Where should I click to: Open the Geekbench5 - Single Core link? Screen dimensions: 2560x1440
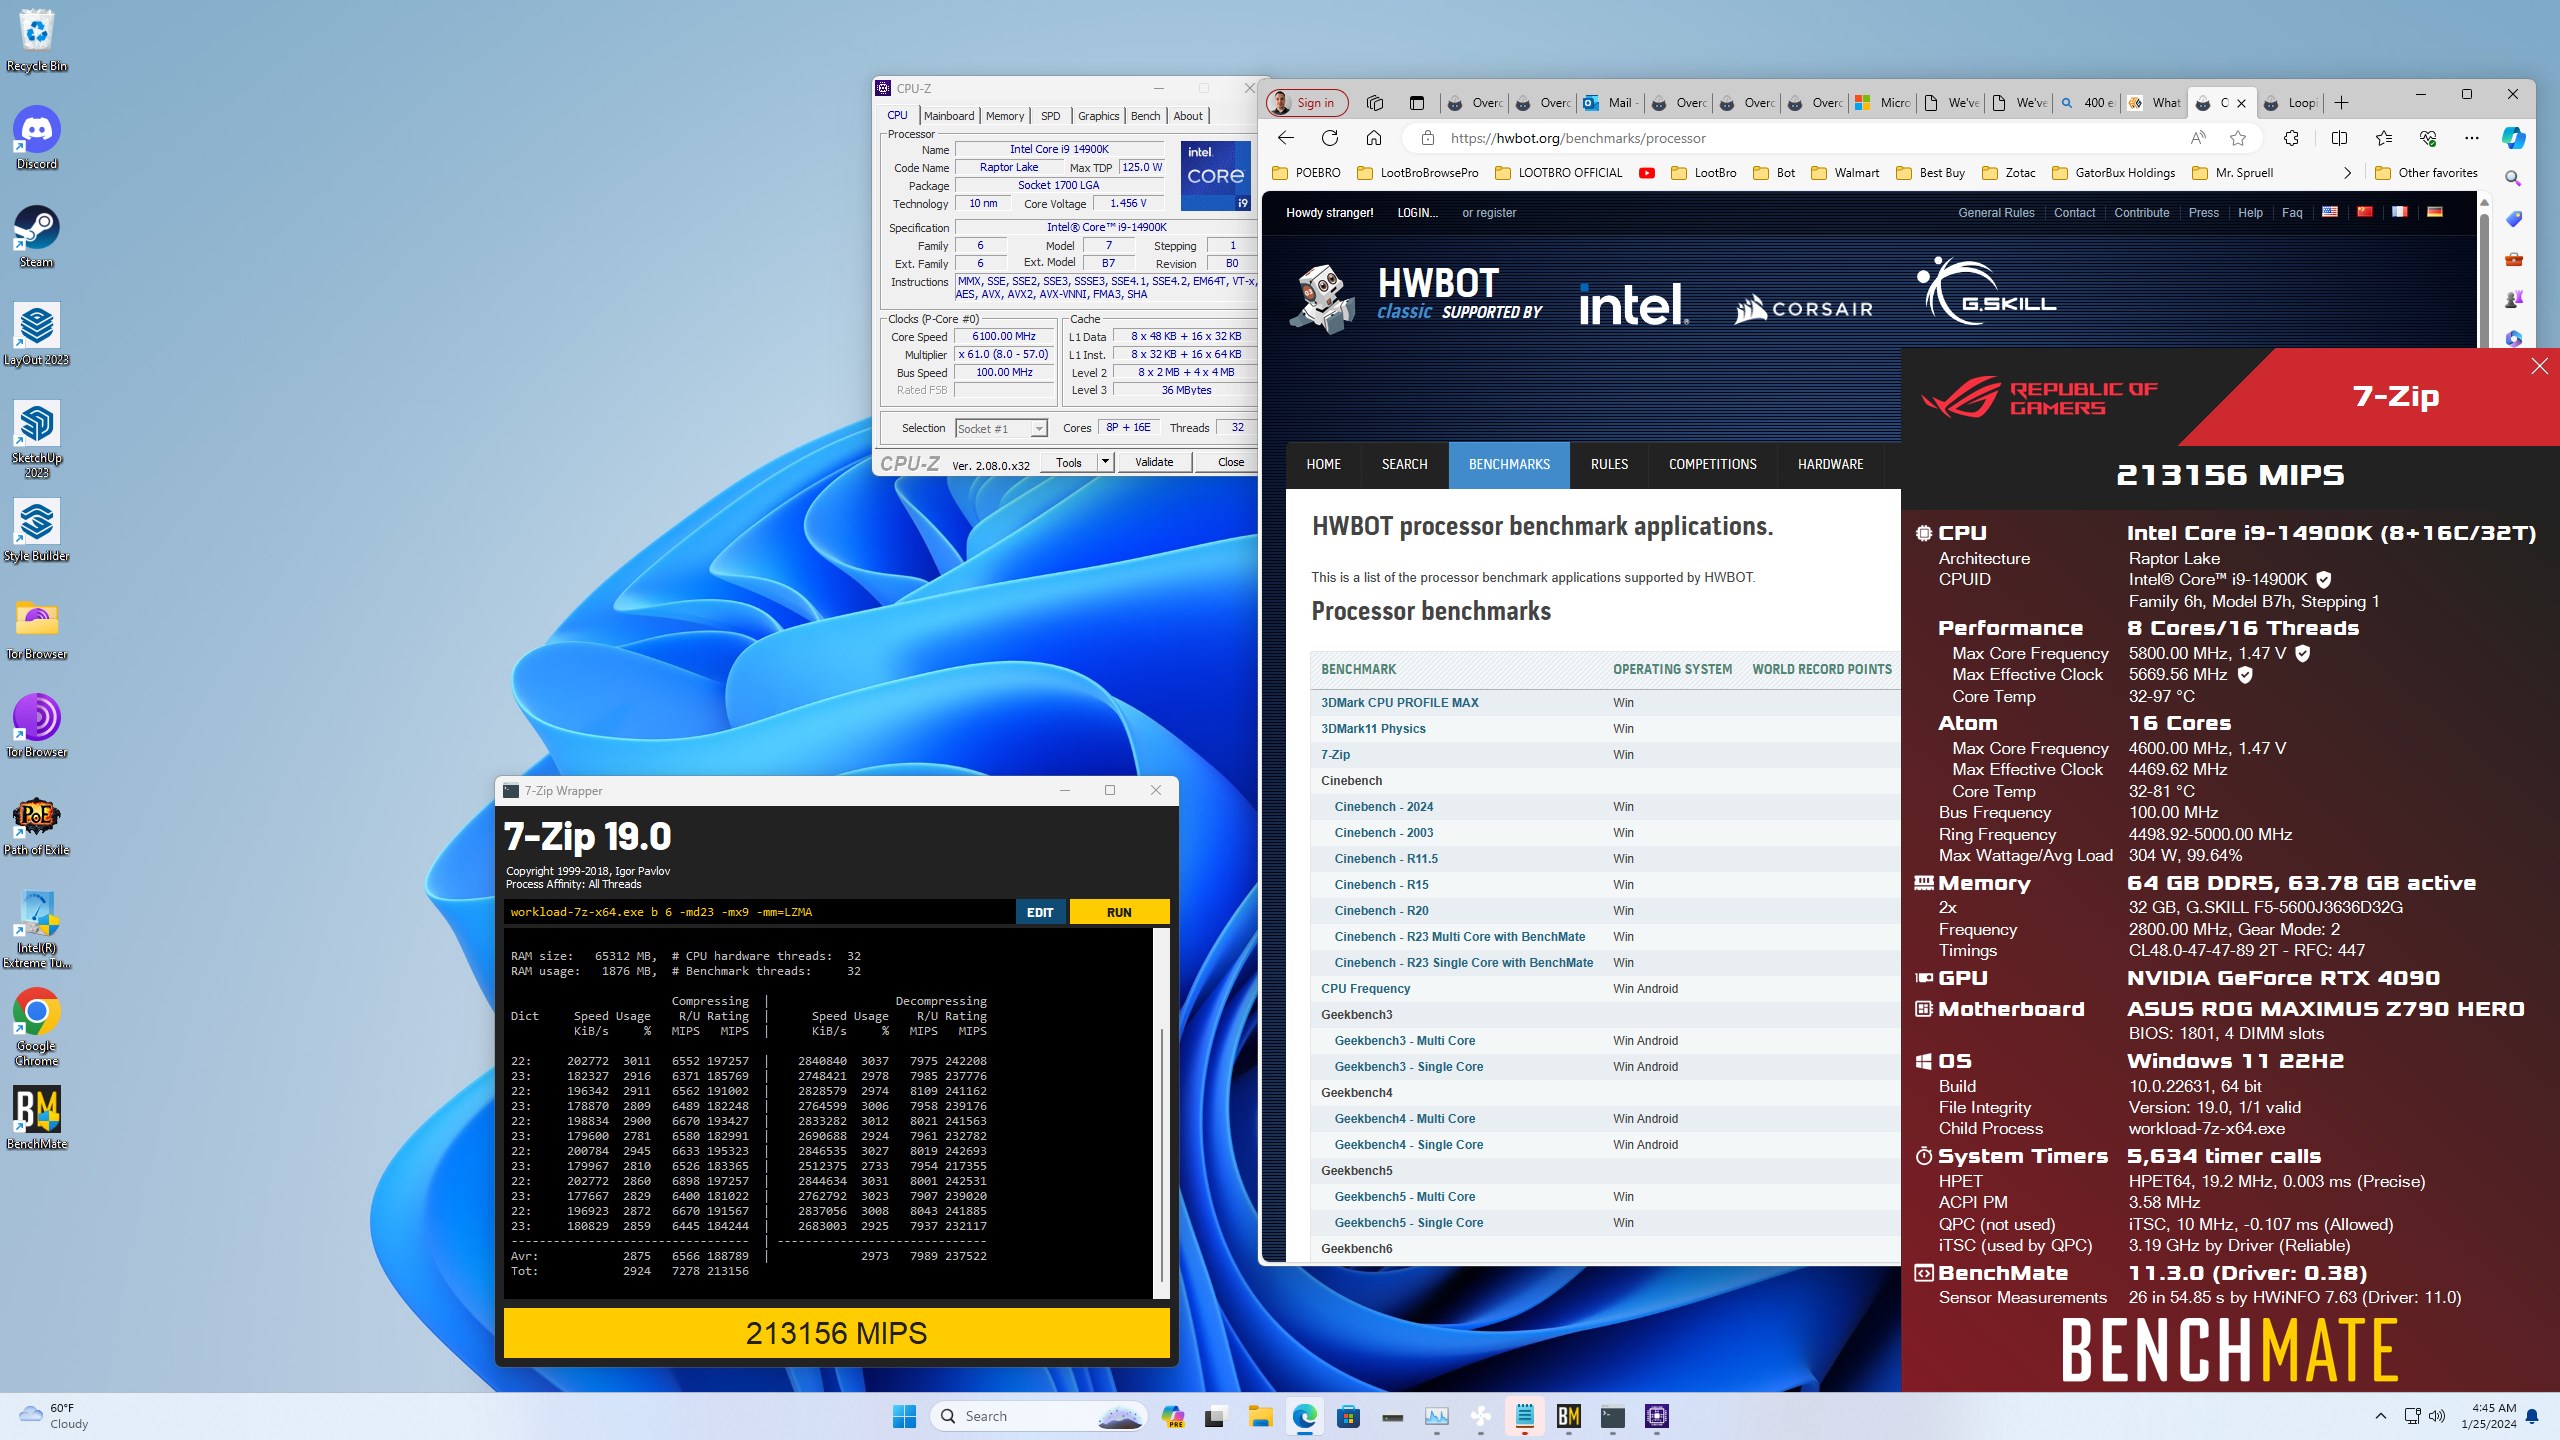[x=1408, y=1222]
